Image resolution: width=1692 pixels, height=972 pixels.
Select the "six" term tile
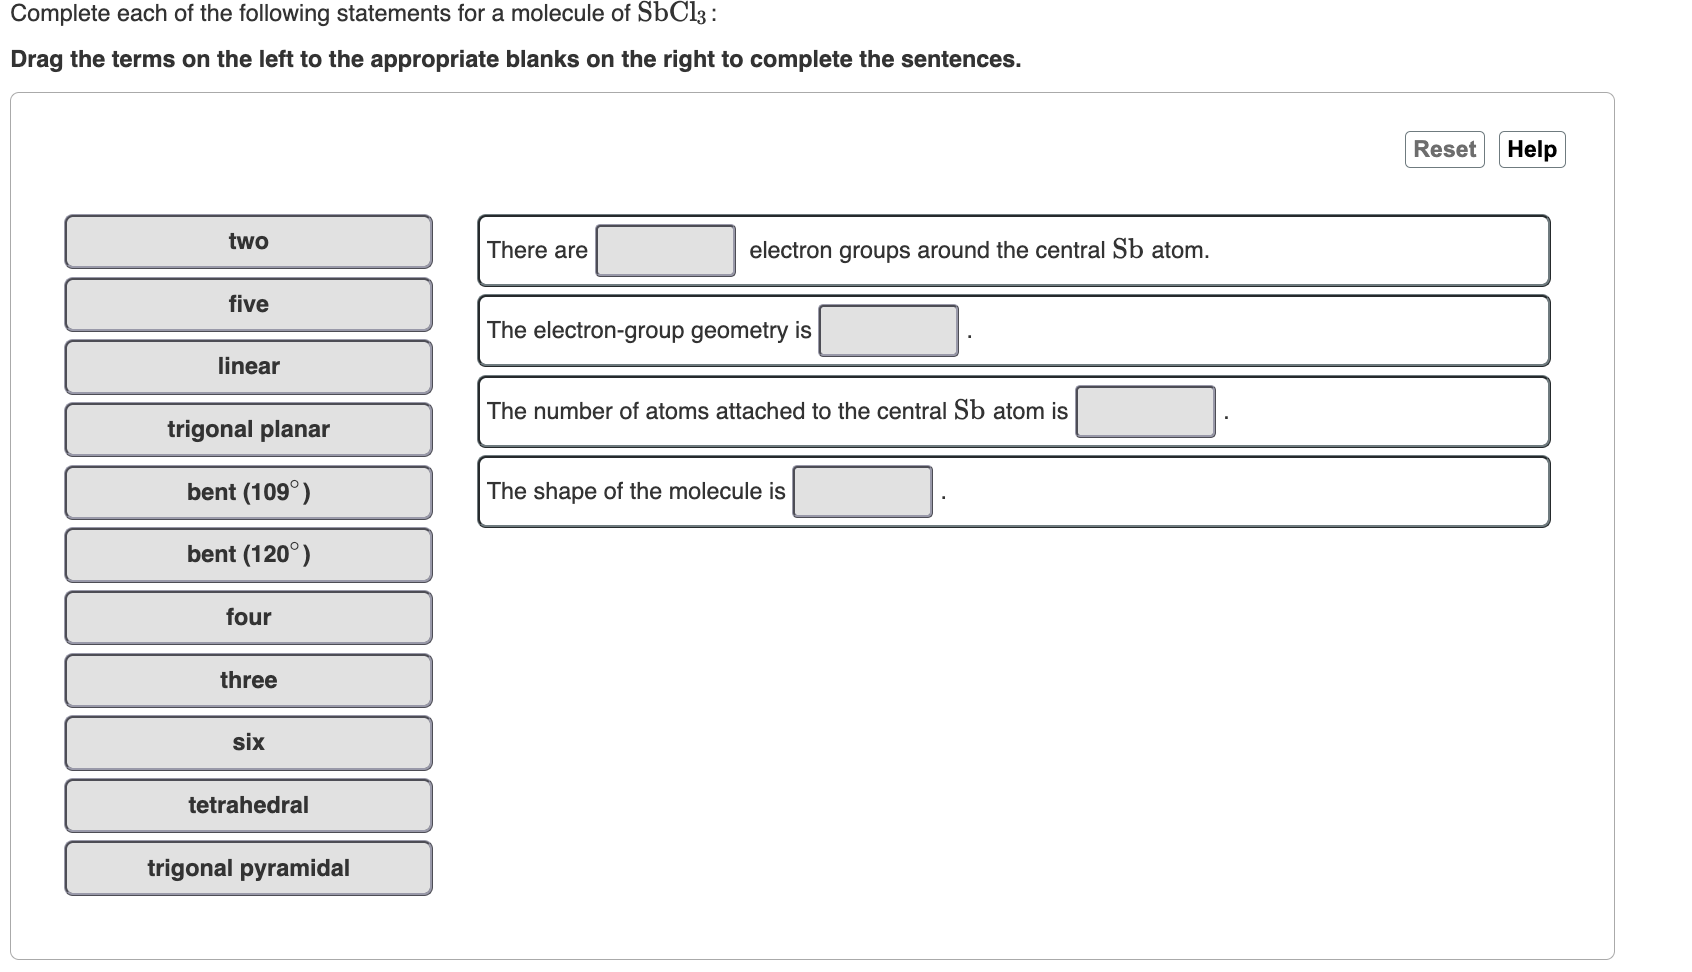pyautogui.click(x=247, y=742)
